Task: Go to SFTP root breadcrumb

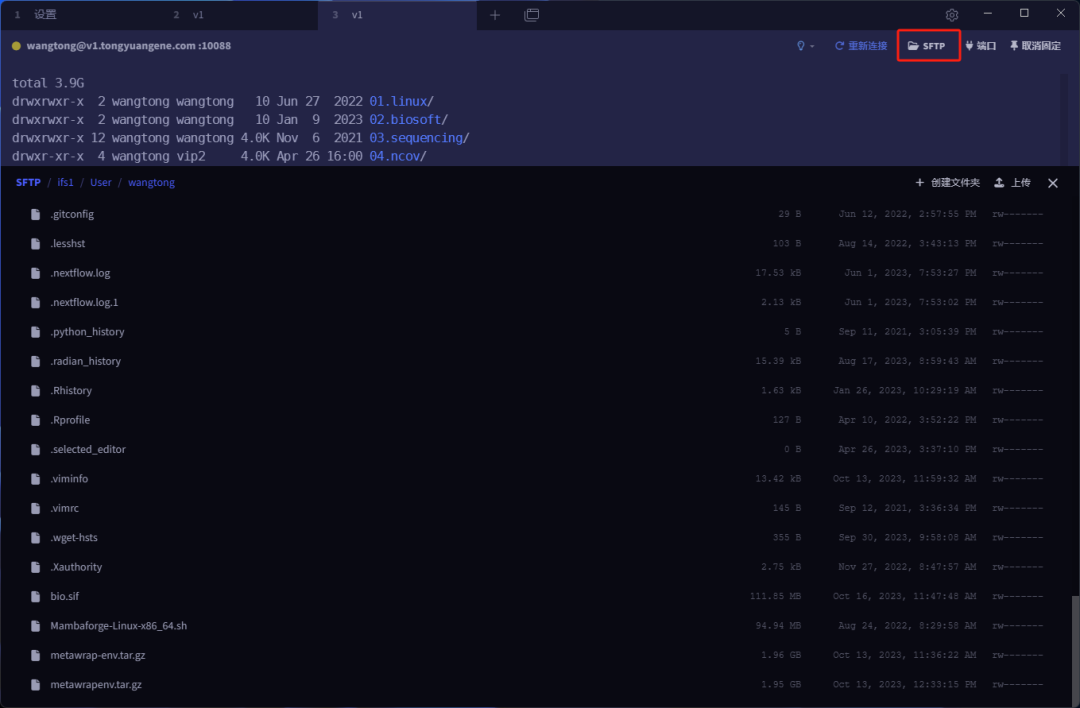Action: pyautogui.click(x=28, y=183)
